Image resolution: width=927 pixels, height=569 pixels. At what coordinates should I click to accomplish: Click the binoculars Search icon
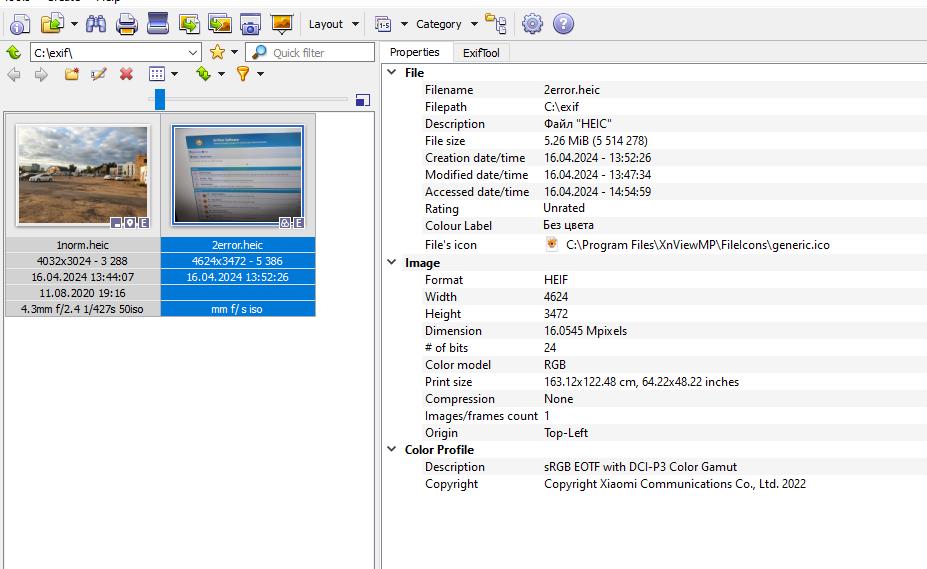pyautogui.click(x=95, y=24)
